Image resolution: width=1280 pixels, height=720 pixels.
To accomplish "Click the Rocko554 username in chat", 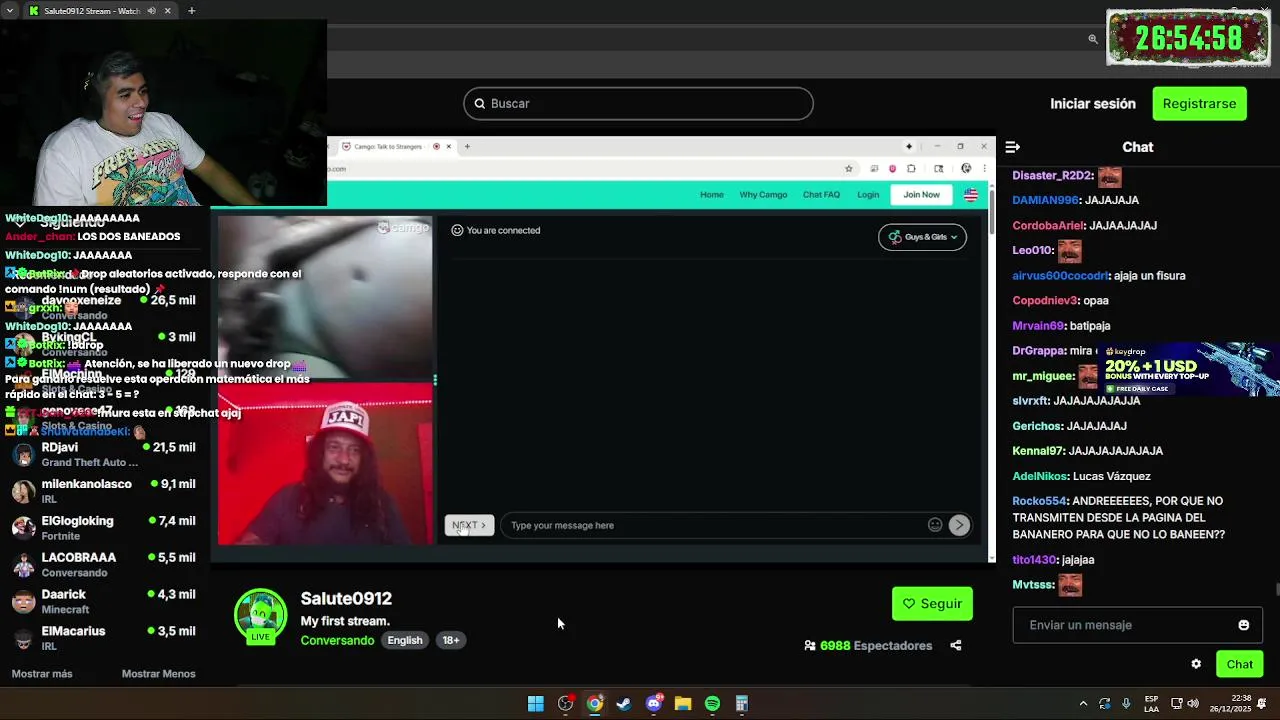I will [x=1039, y=501].
